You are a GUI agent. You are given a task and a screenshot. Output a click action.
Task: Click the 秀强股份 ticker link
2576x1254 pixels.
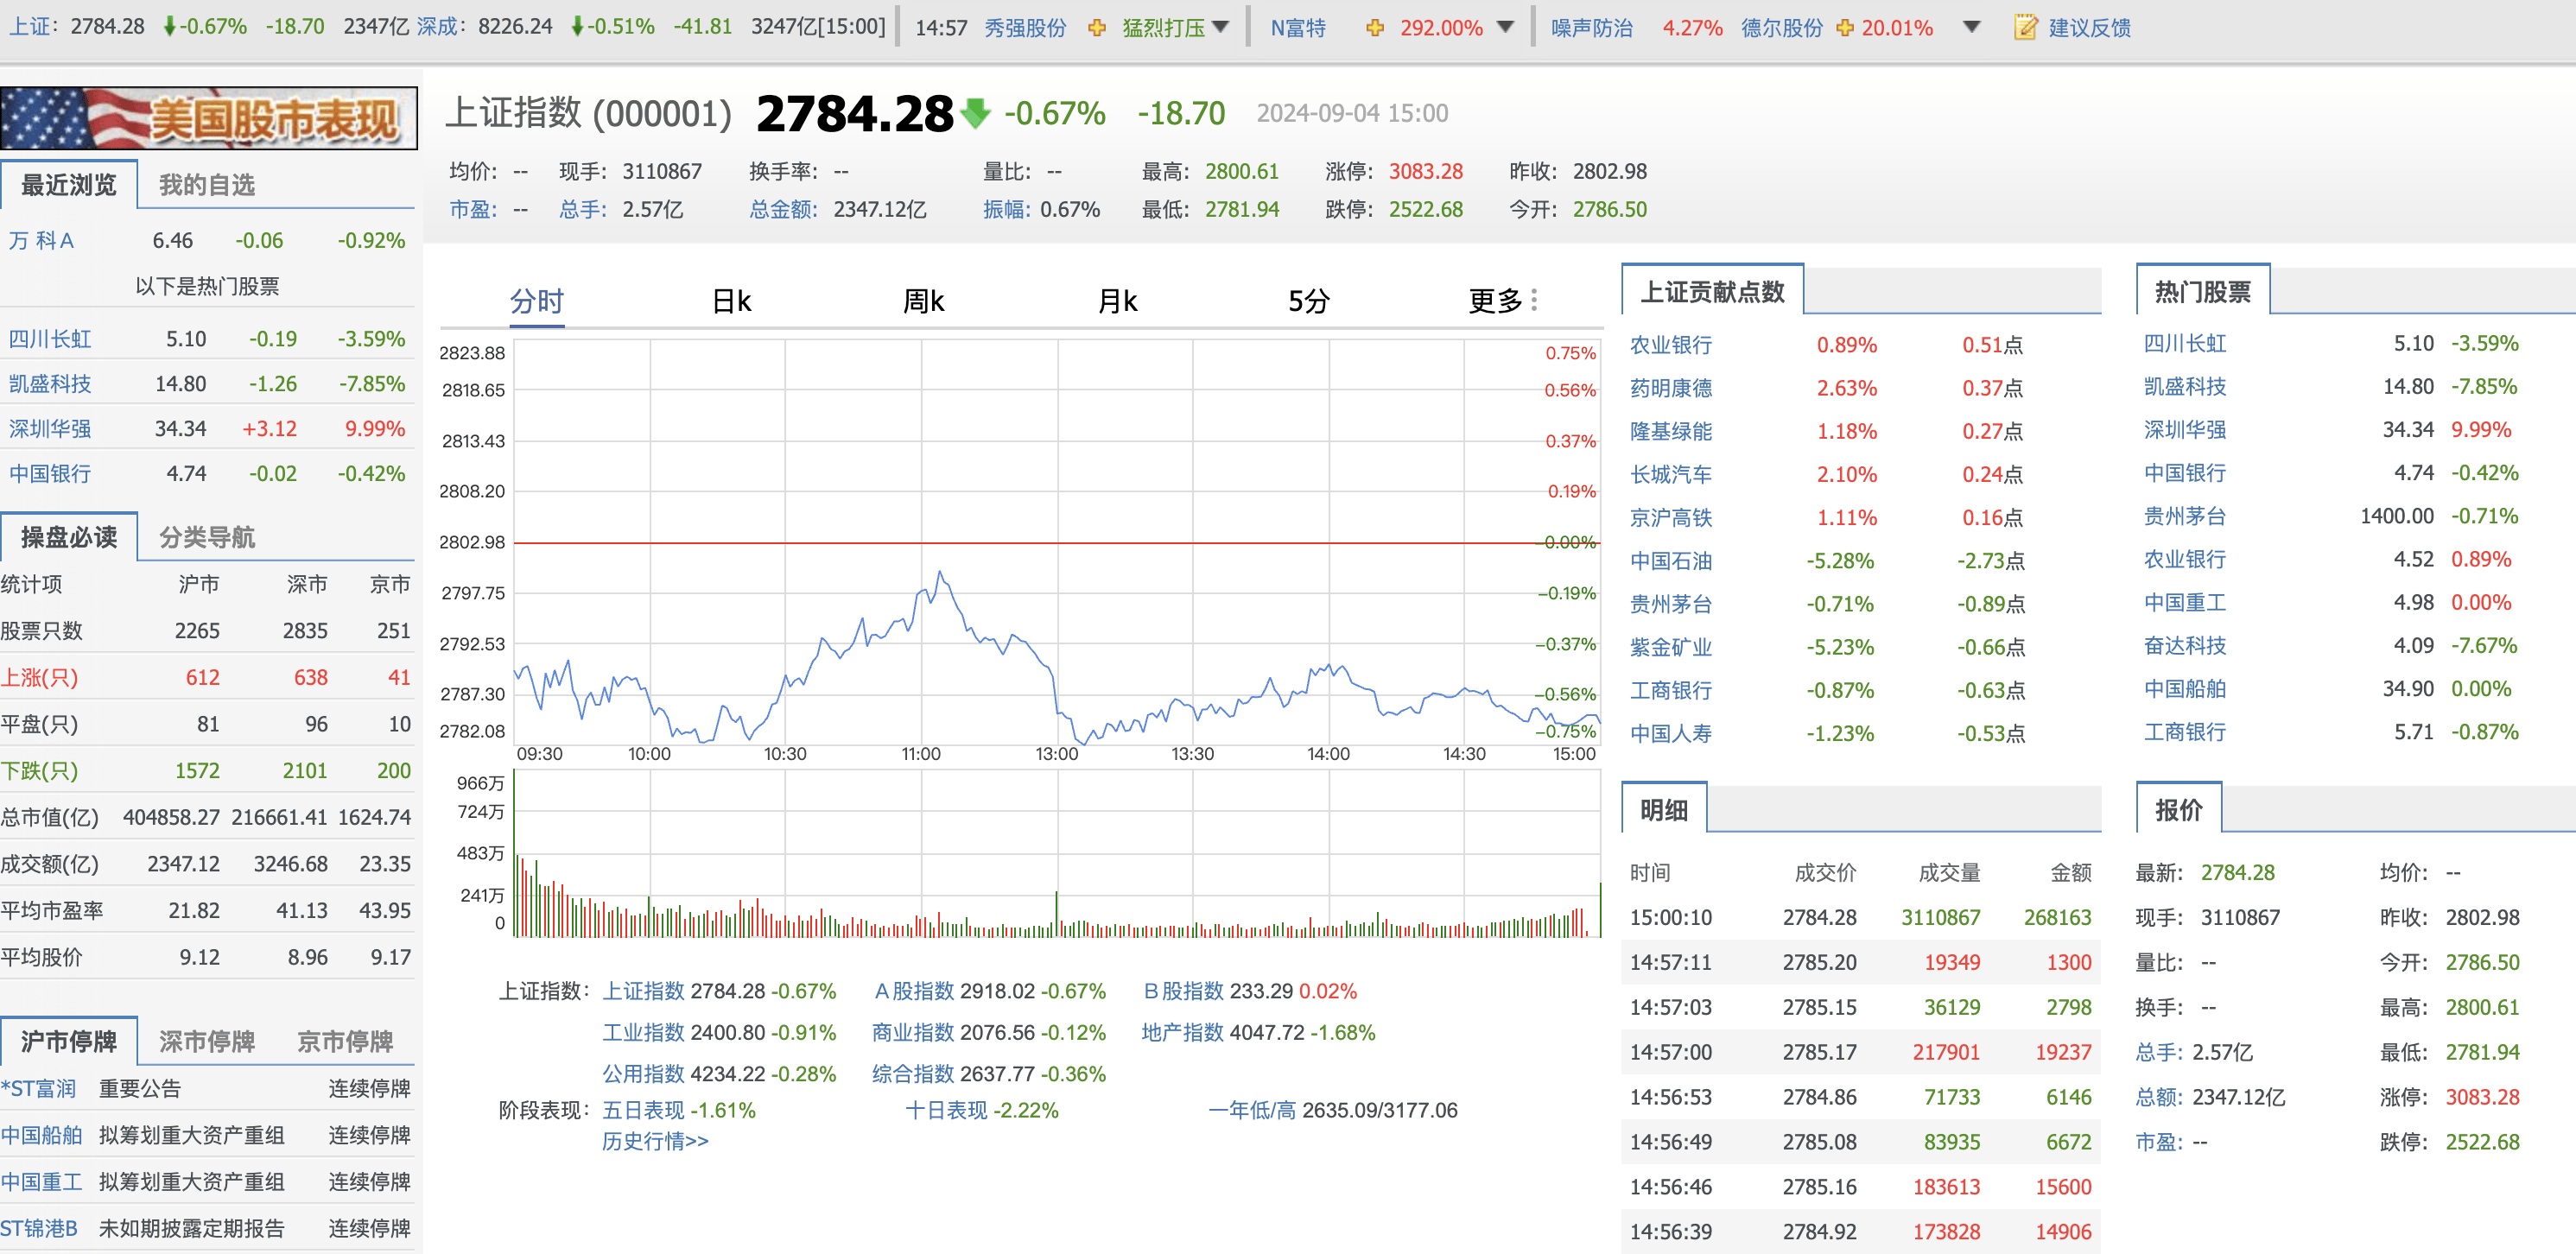(1025, 28)
